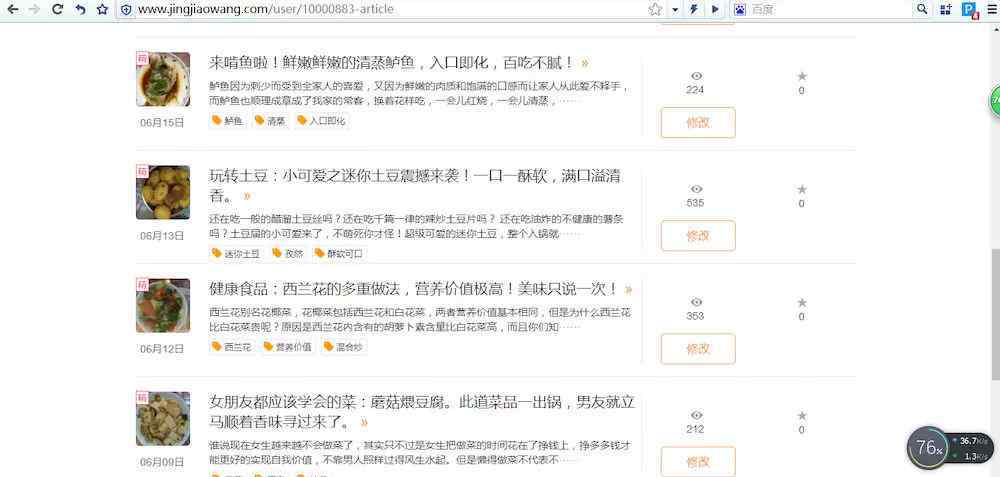Open favorites with the toolbar star icon
The height and width of the screenshot is (477, 1000).
pyautogui.click(x=102, y=9)
